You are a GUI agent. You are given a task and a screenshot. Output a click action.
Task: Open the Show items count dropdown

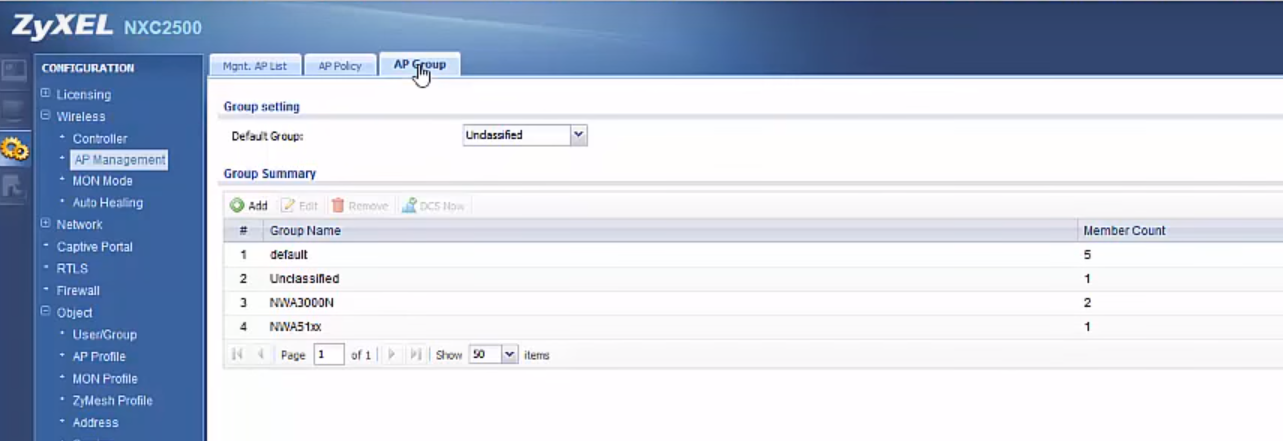point(510,355)
